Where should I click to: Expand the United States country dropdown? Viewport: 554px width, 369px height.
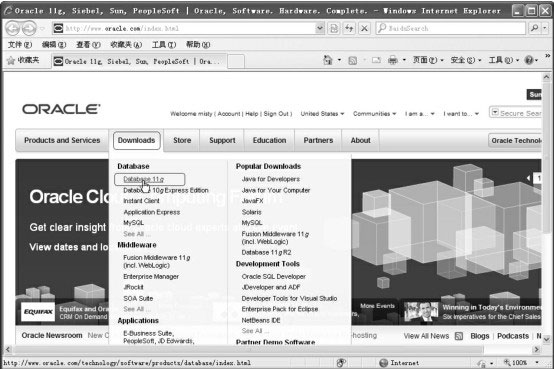click(x=322, y=114)
